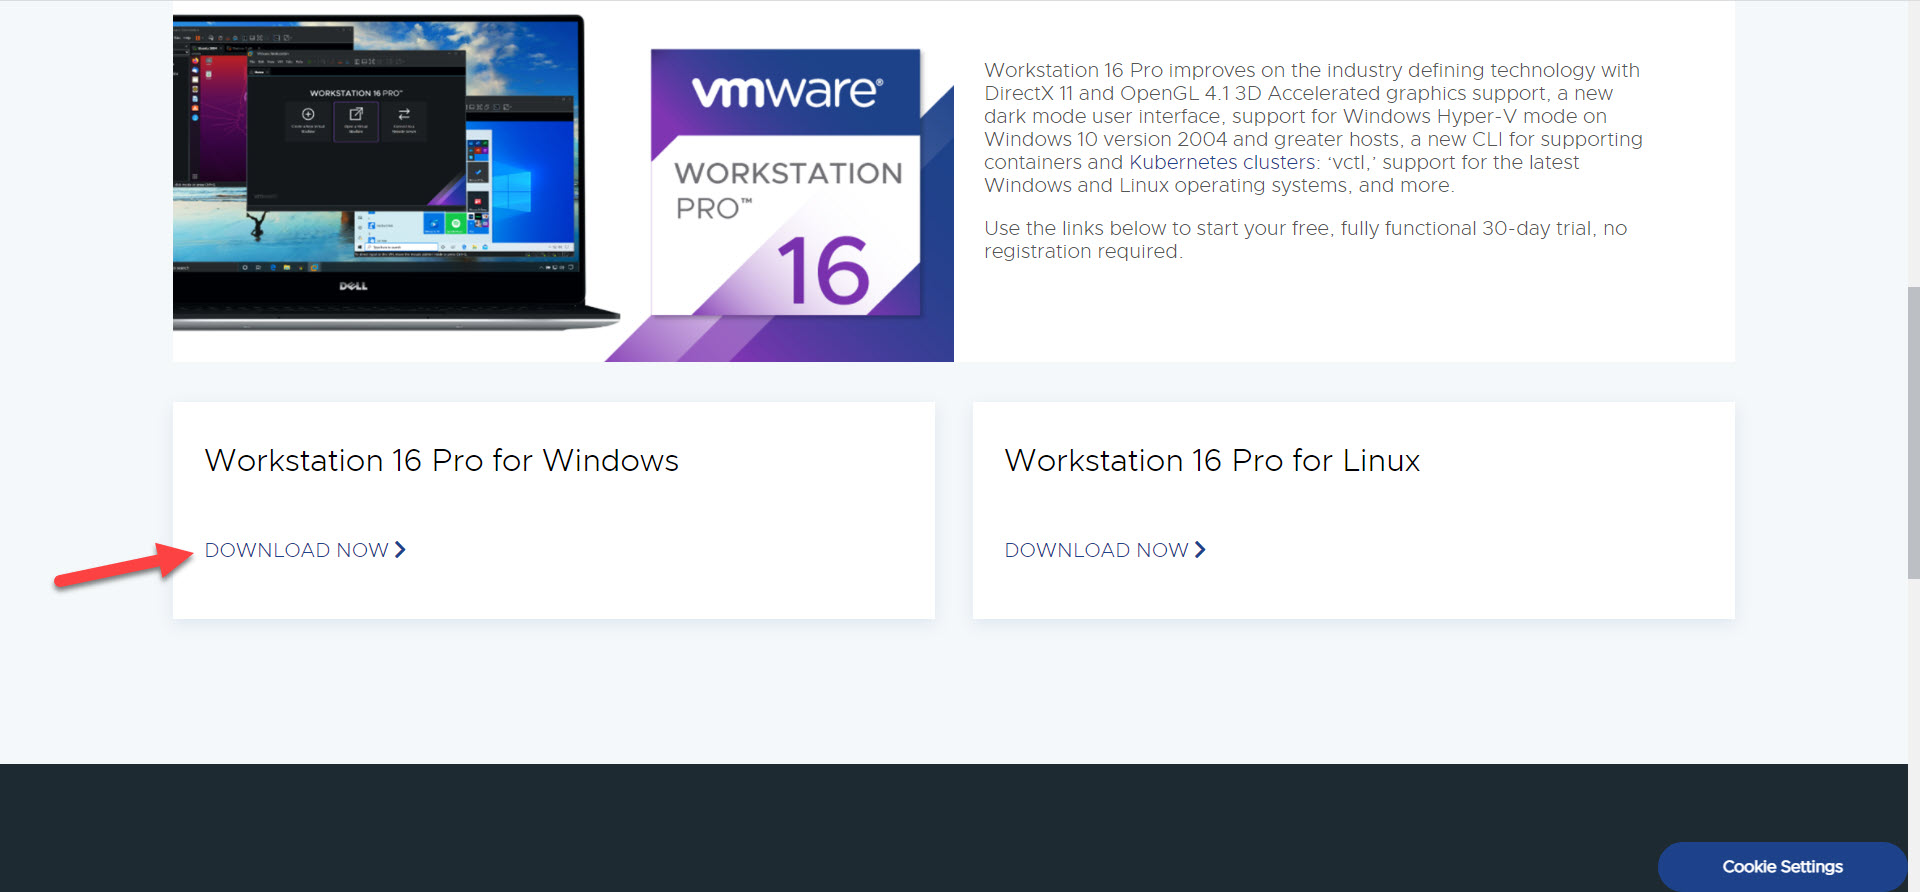This screenshot has width=1920, height=892.
Task: Click the vmware logo on the box art
Action: point(787,91)
